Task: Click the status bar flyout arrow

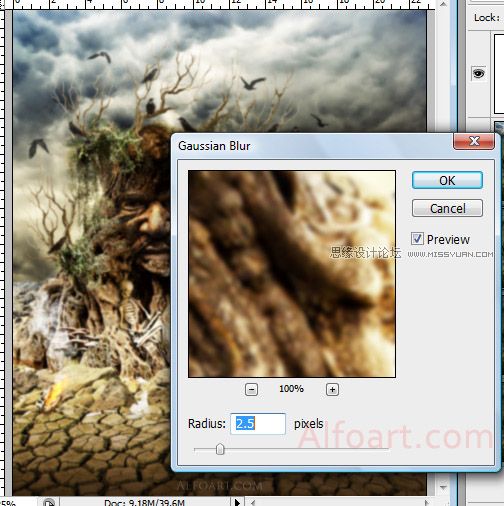Action: [x=237, y=502]
